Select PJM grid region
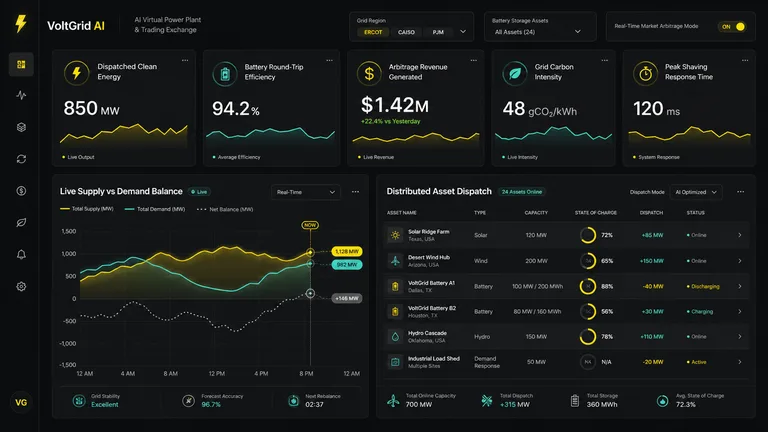 (x=438, y=32)
